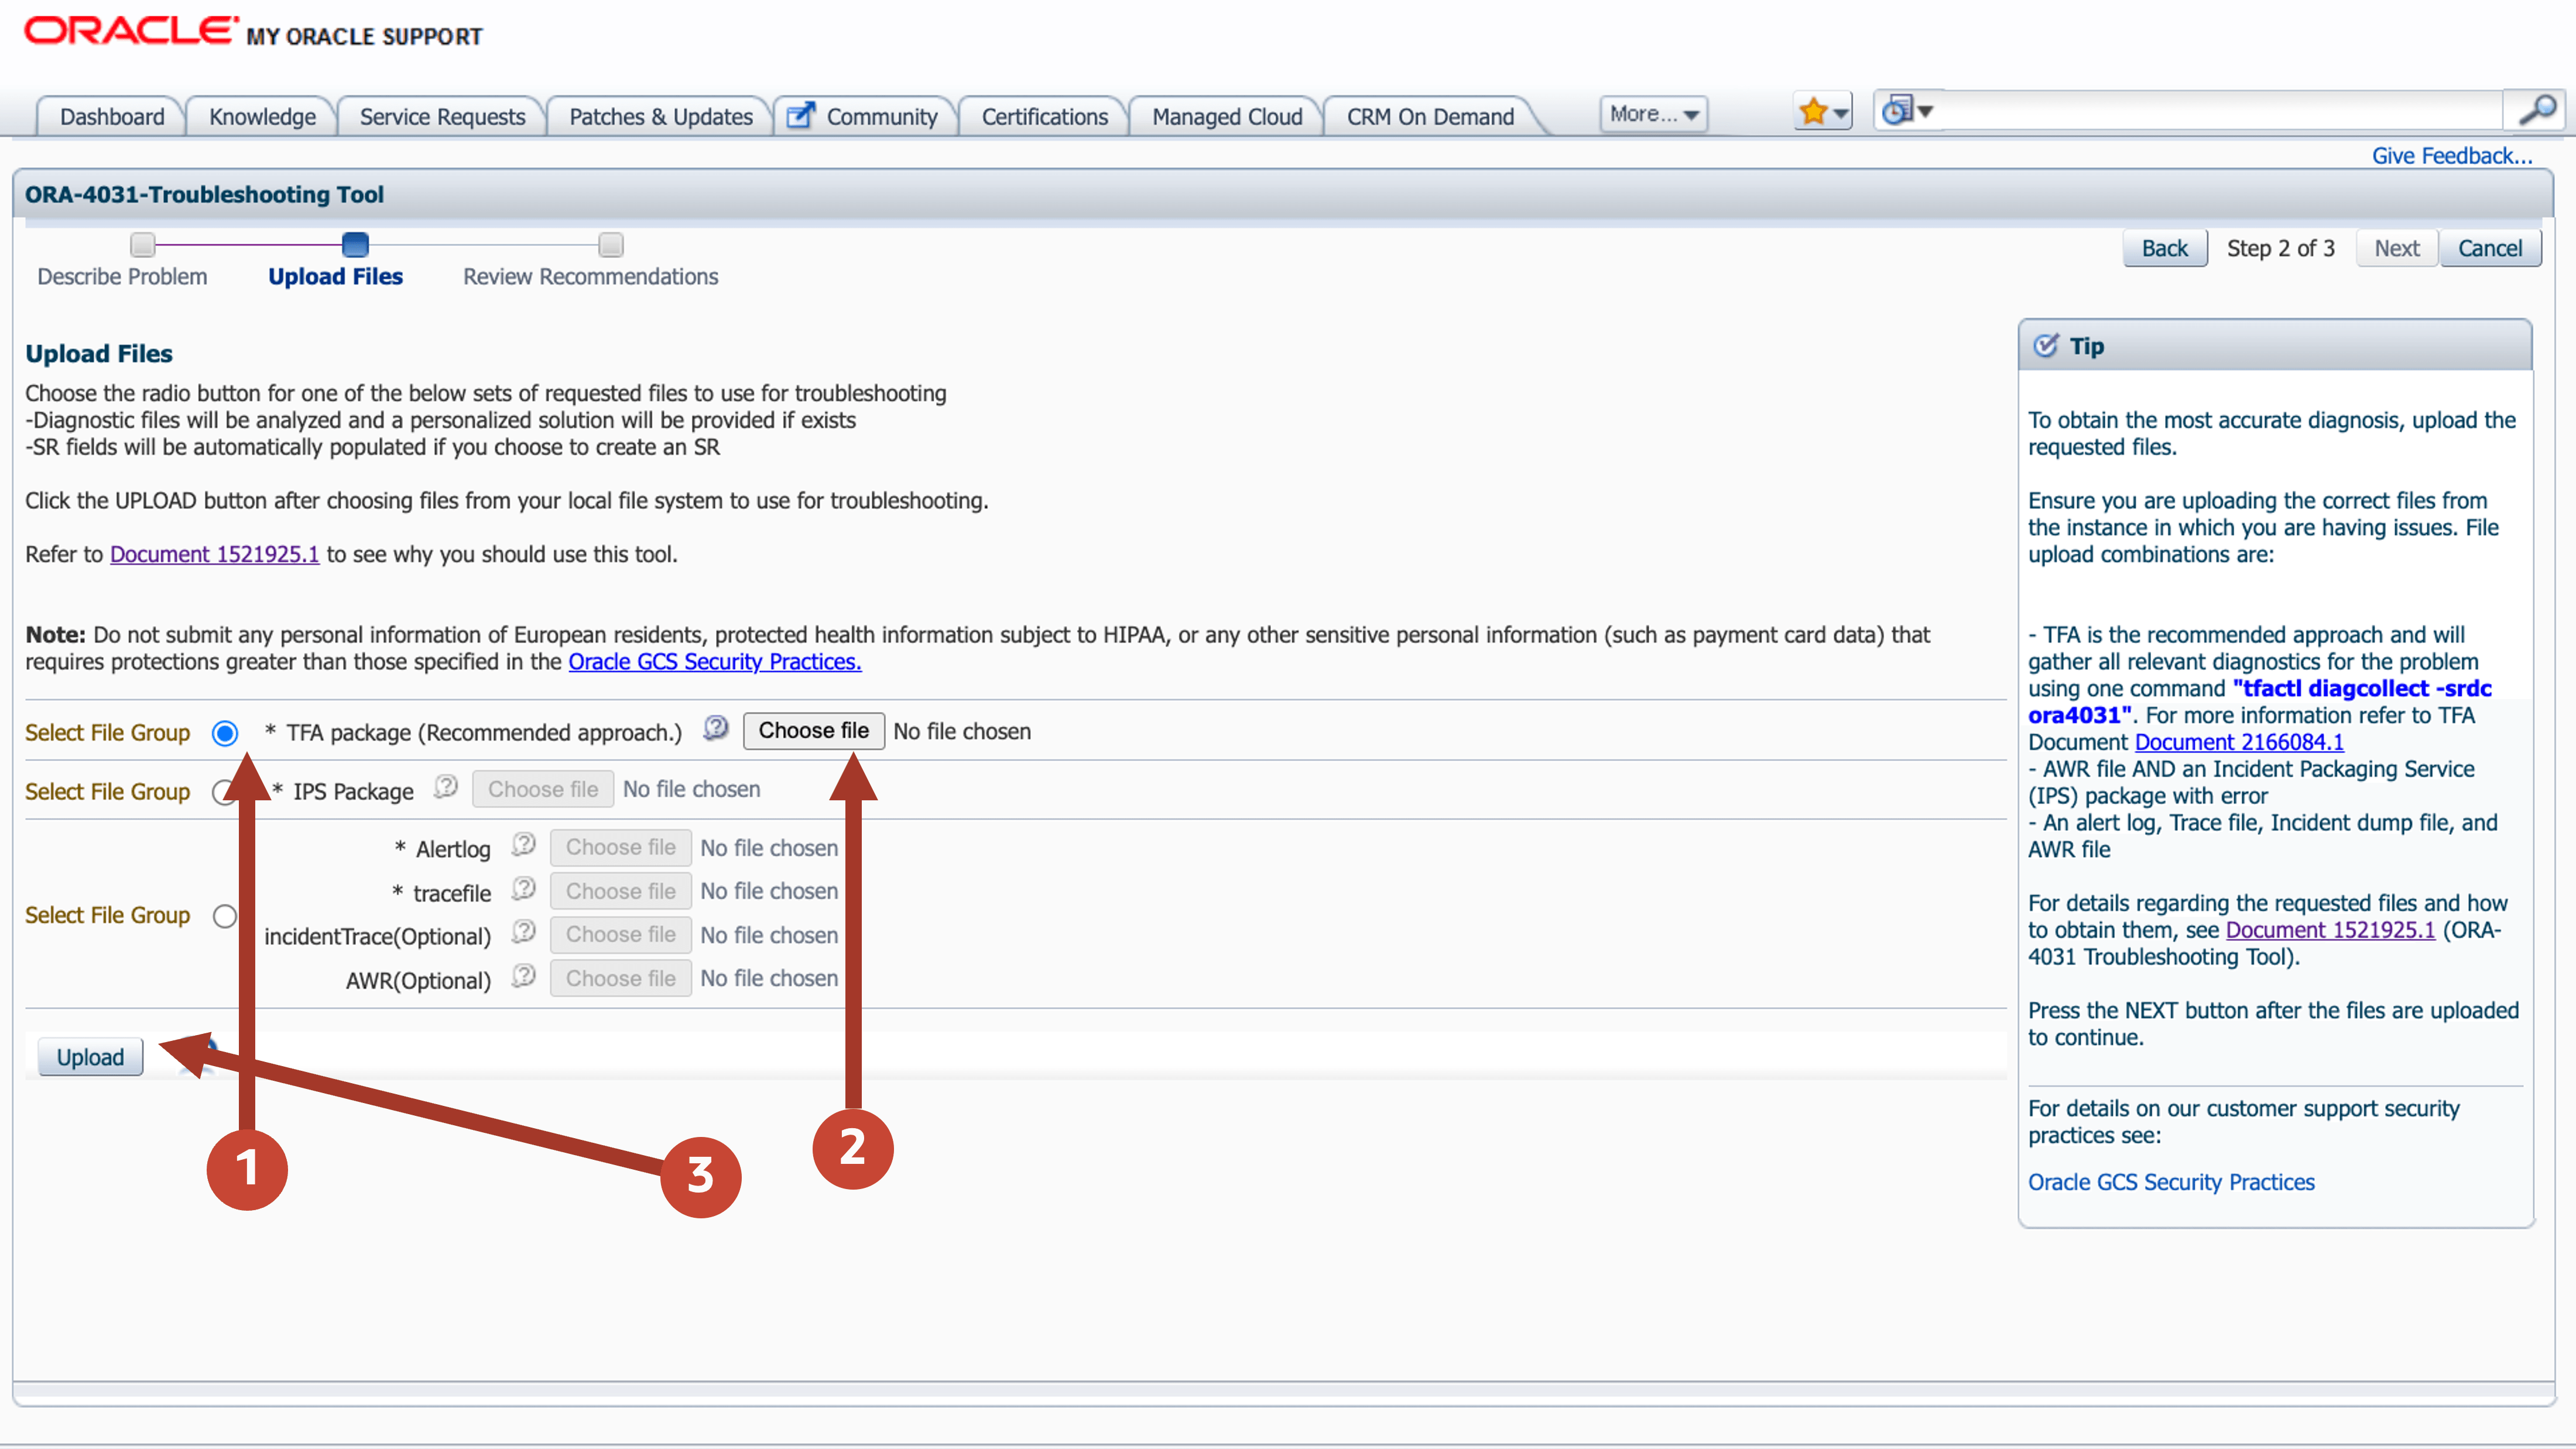Switch to the Certifications tab

coord(1045,117)
